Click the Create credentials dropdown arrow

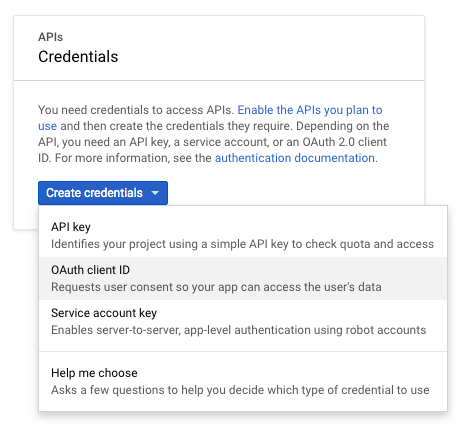pos(155,193)
